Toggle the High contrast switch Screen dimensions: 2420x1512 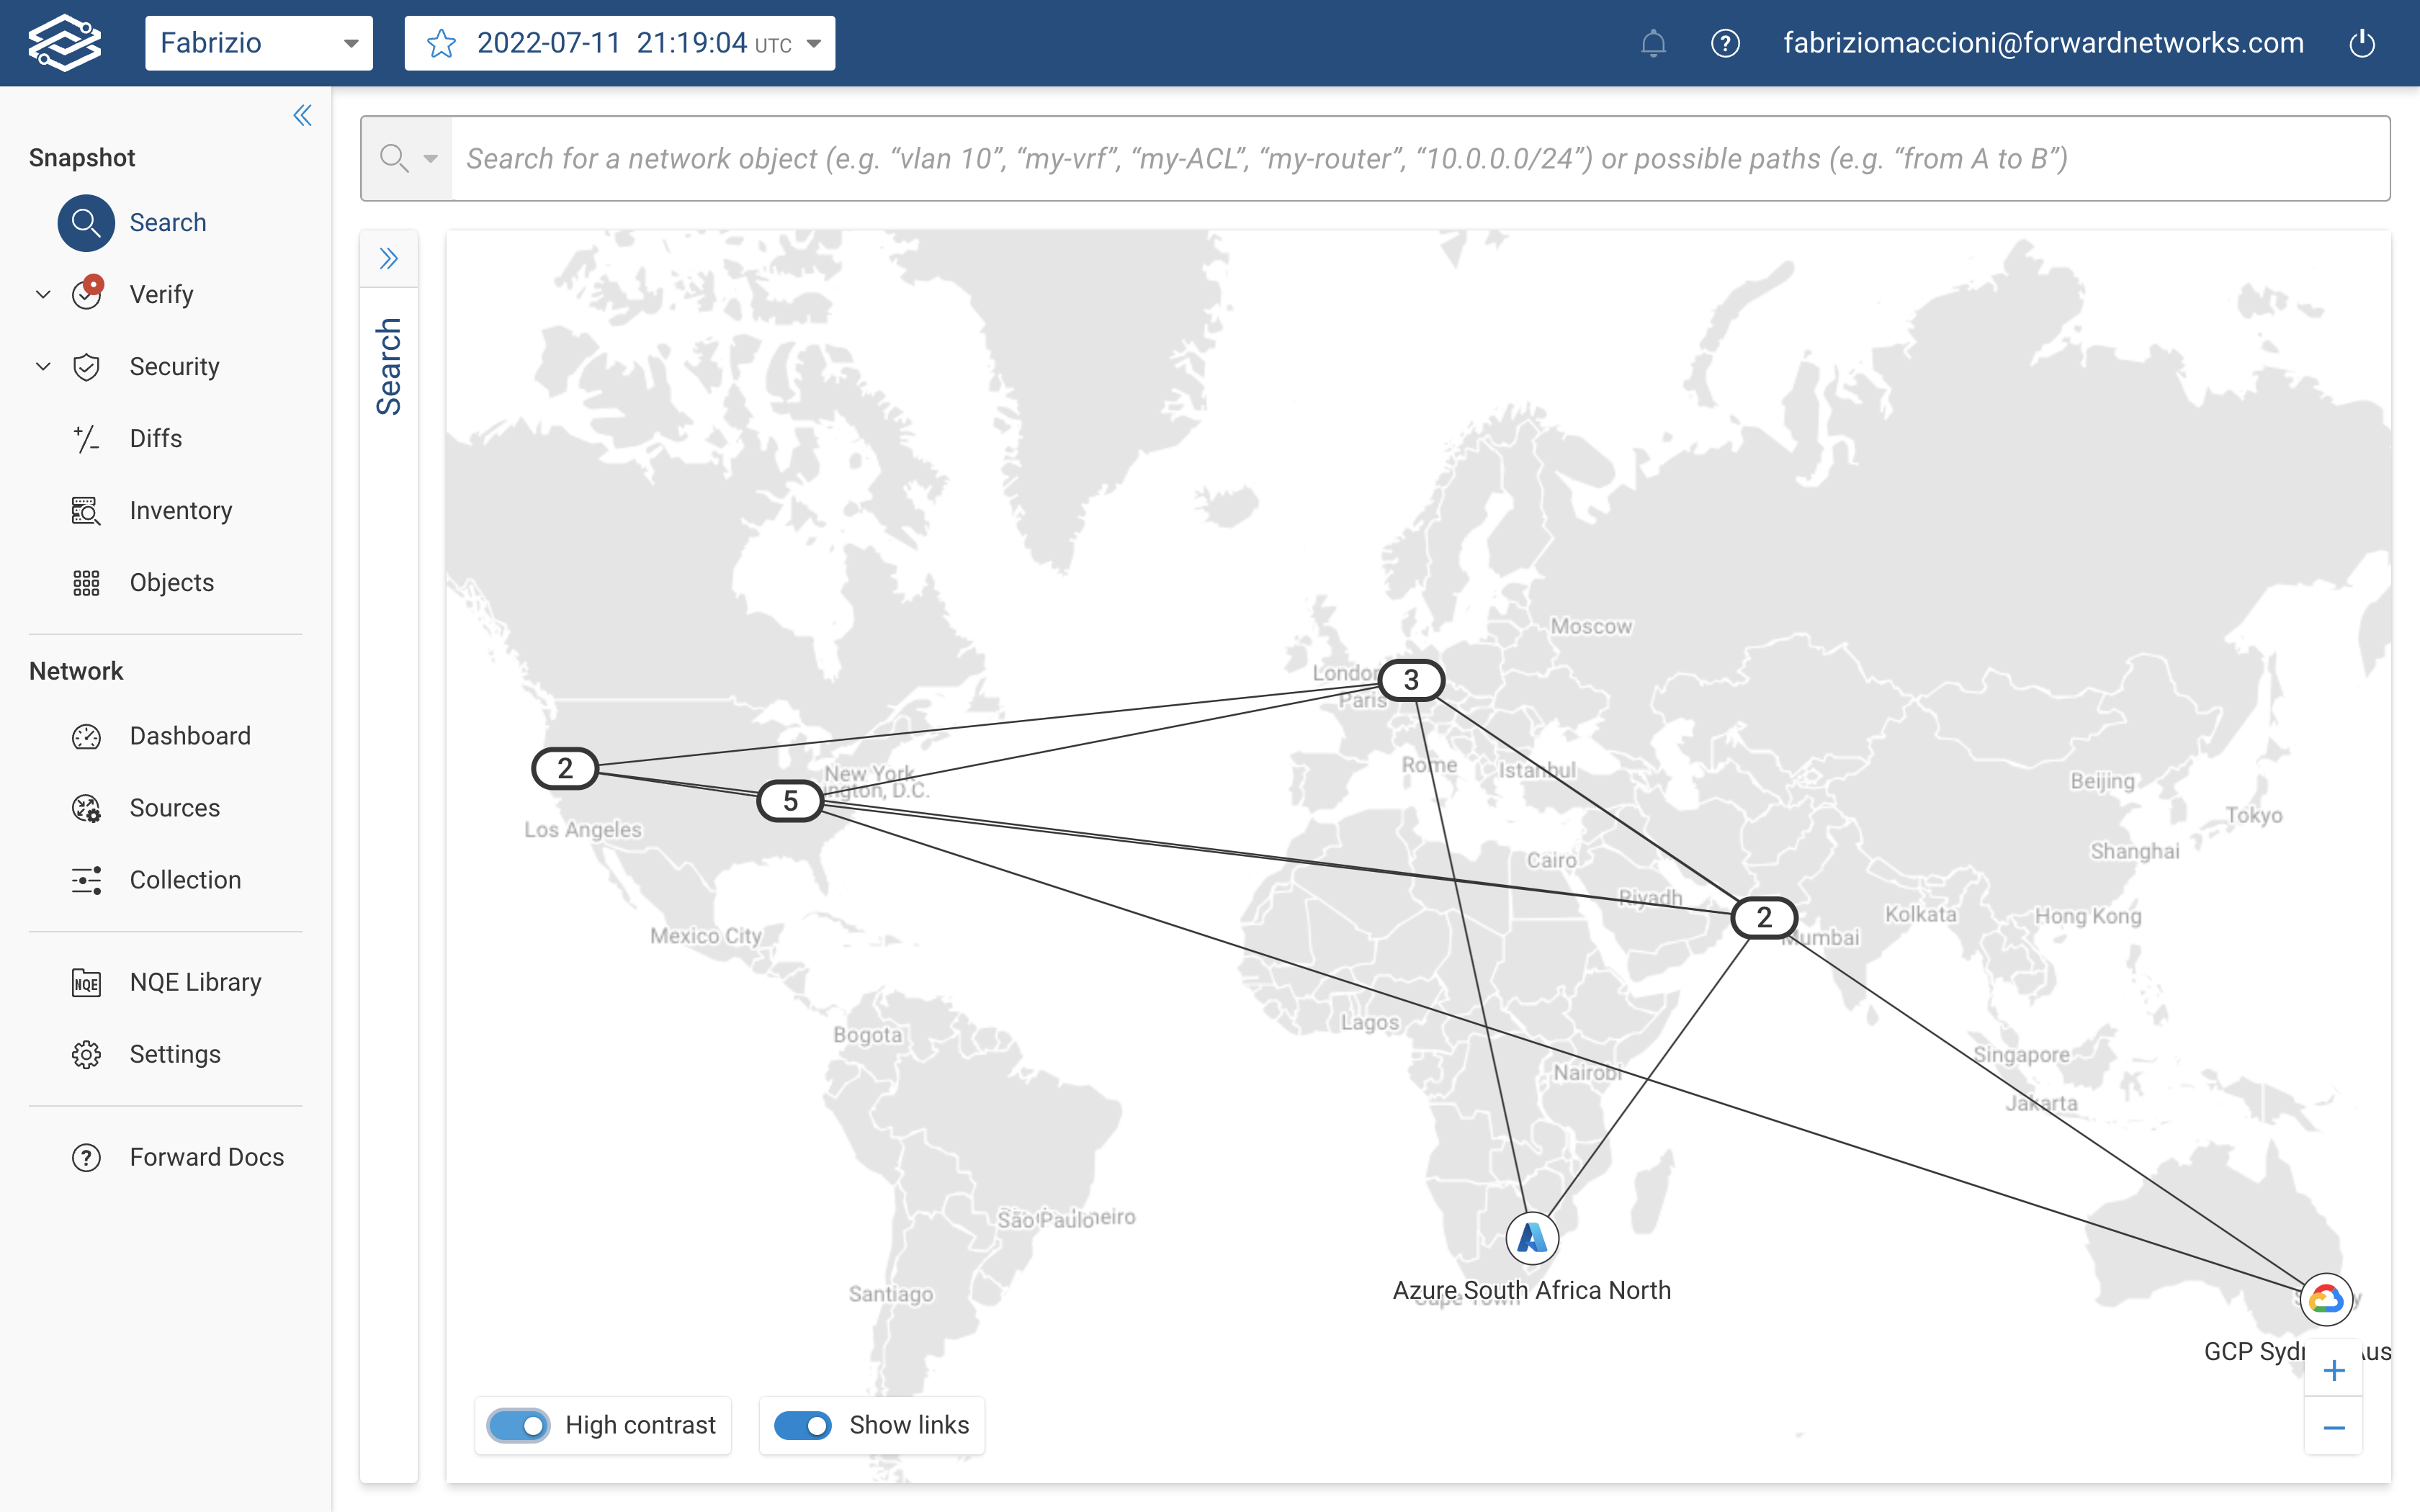coord(518,1425)
